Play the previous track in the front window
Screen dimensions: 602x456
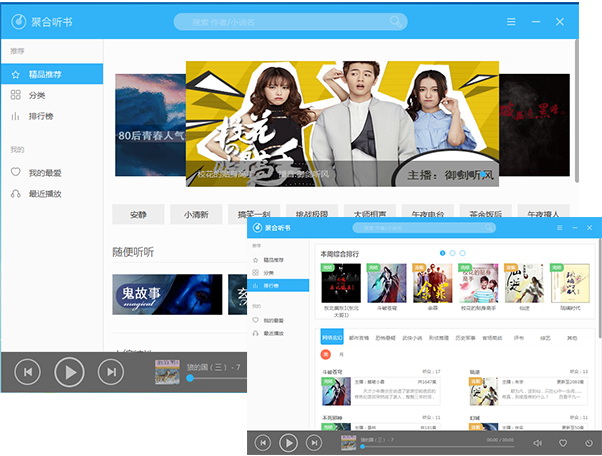[x=263, y=443]
